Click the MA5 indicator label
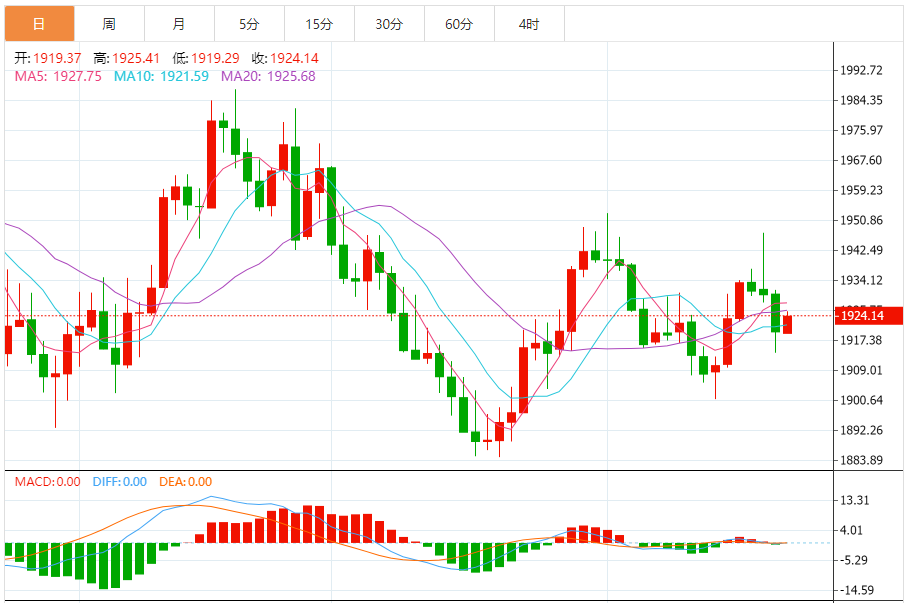Viewport: 910px width, 603px height. coord(58,76)
